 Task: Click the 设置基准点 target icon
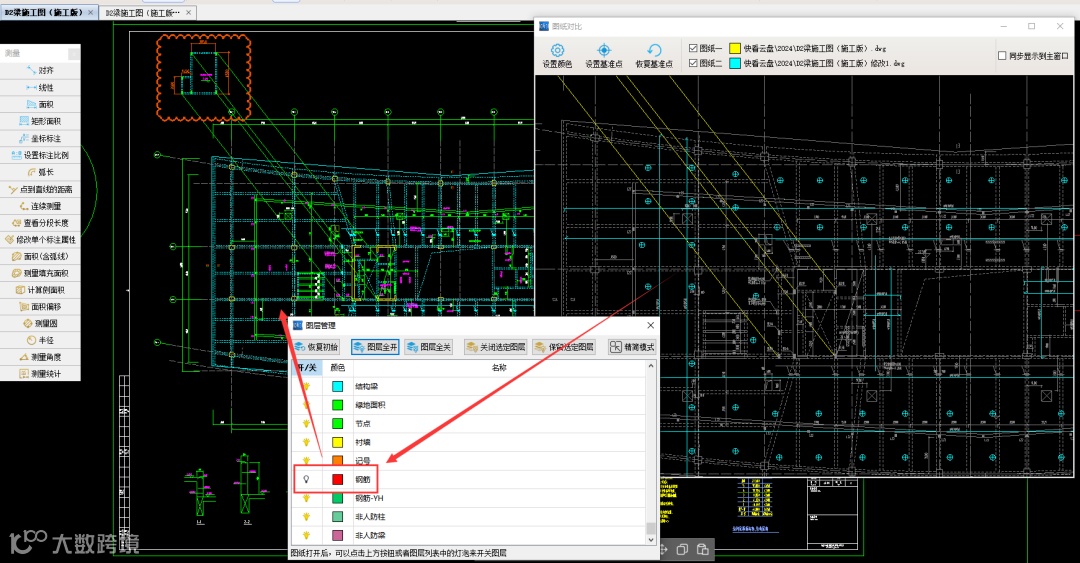604,50
